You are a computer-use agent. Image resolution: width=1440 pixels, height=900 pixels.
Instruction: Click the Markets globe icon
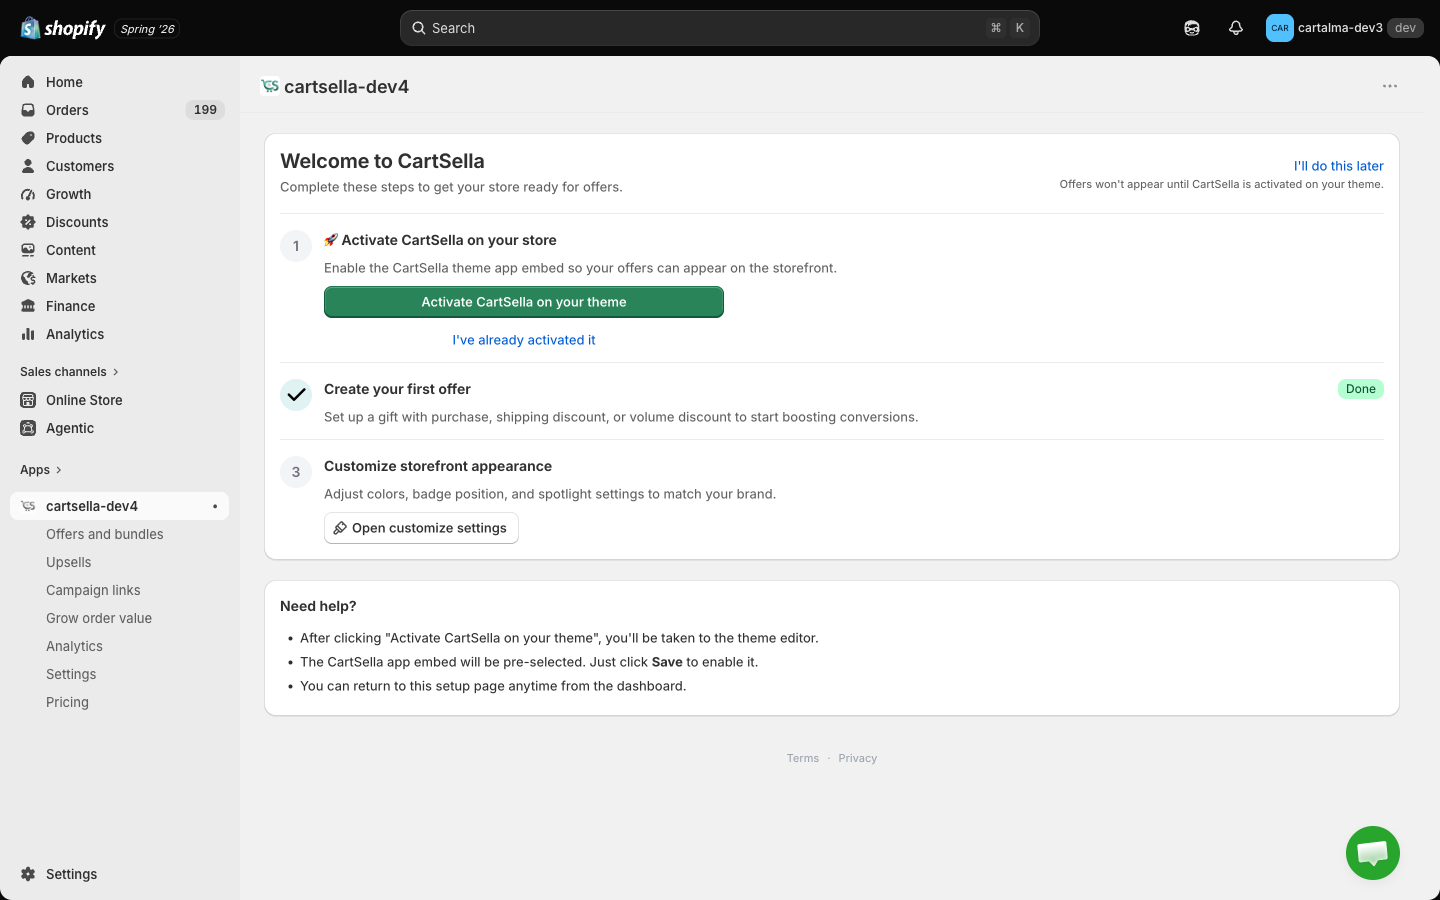pos(28,278)
